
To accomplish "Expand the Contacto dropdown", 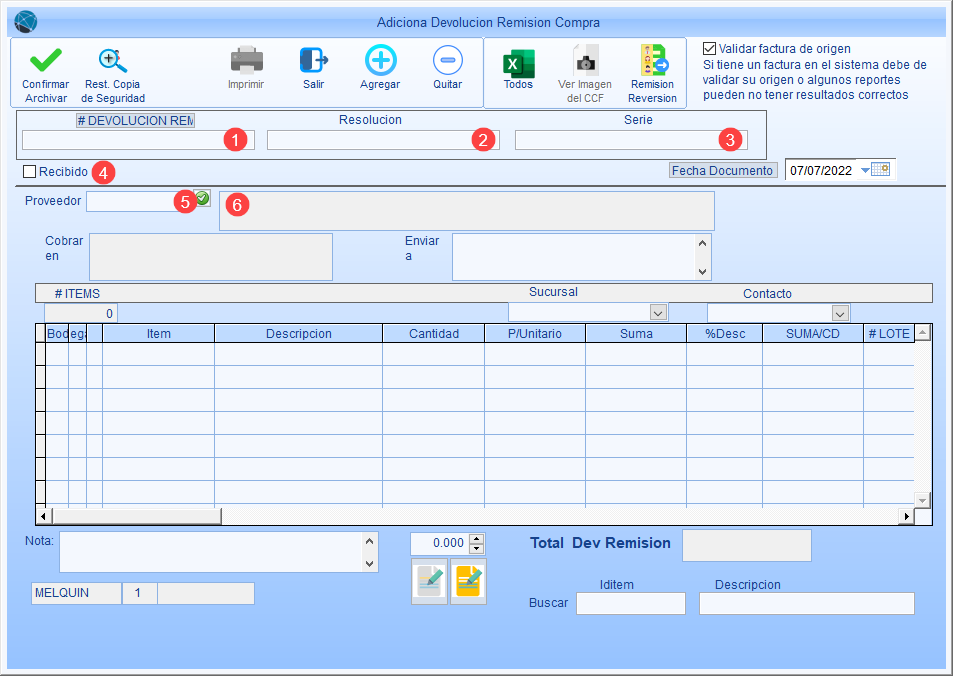I will coord(841,314).
